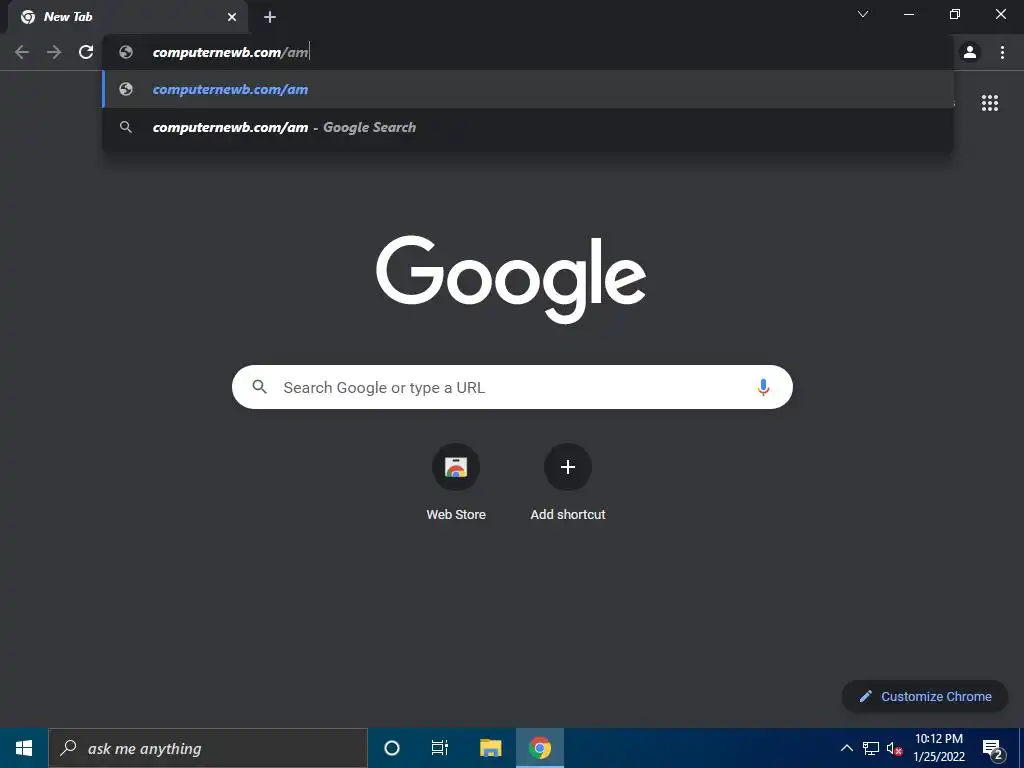
Task: Open Cortana circle icon in taskbar
Action: (x=392, y=748)
